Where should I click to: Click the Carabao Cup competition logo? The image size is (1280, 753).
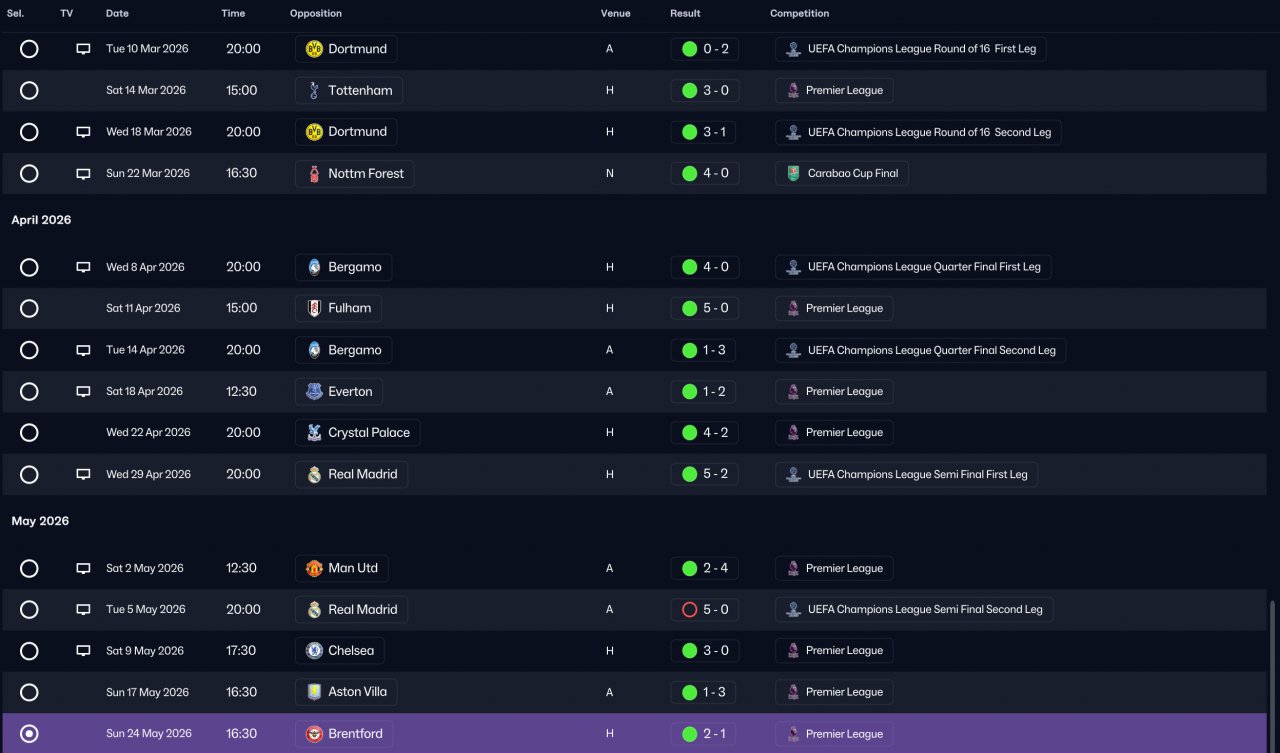[x=793, y=173]
